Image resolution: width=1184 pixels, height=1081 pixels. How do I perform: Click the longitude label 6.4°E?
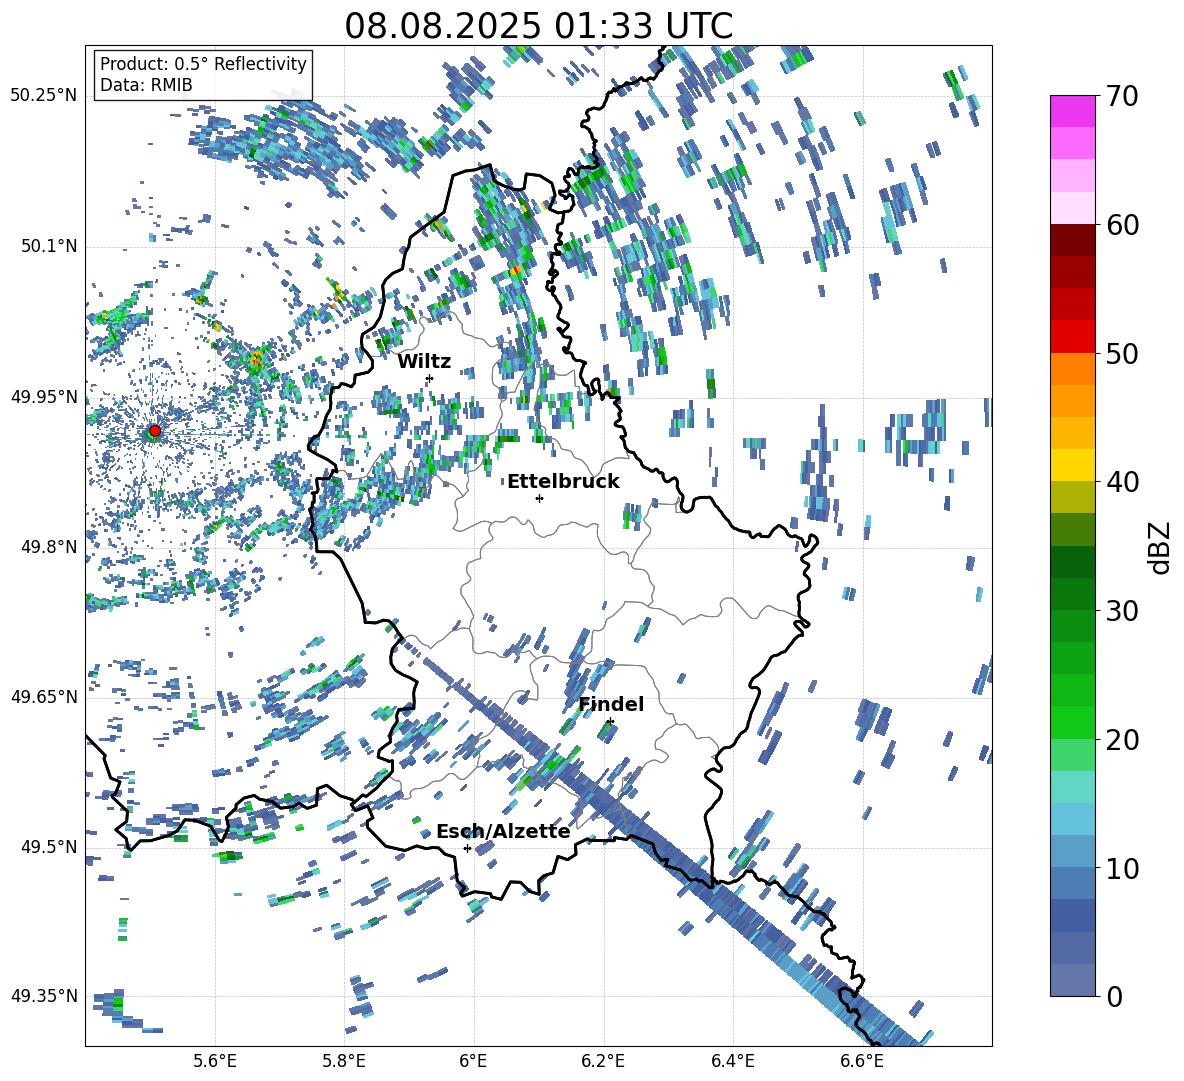click(x=732, y=1061)
